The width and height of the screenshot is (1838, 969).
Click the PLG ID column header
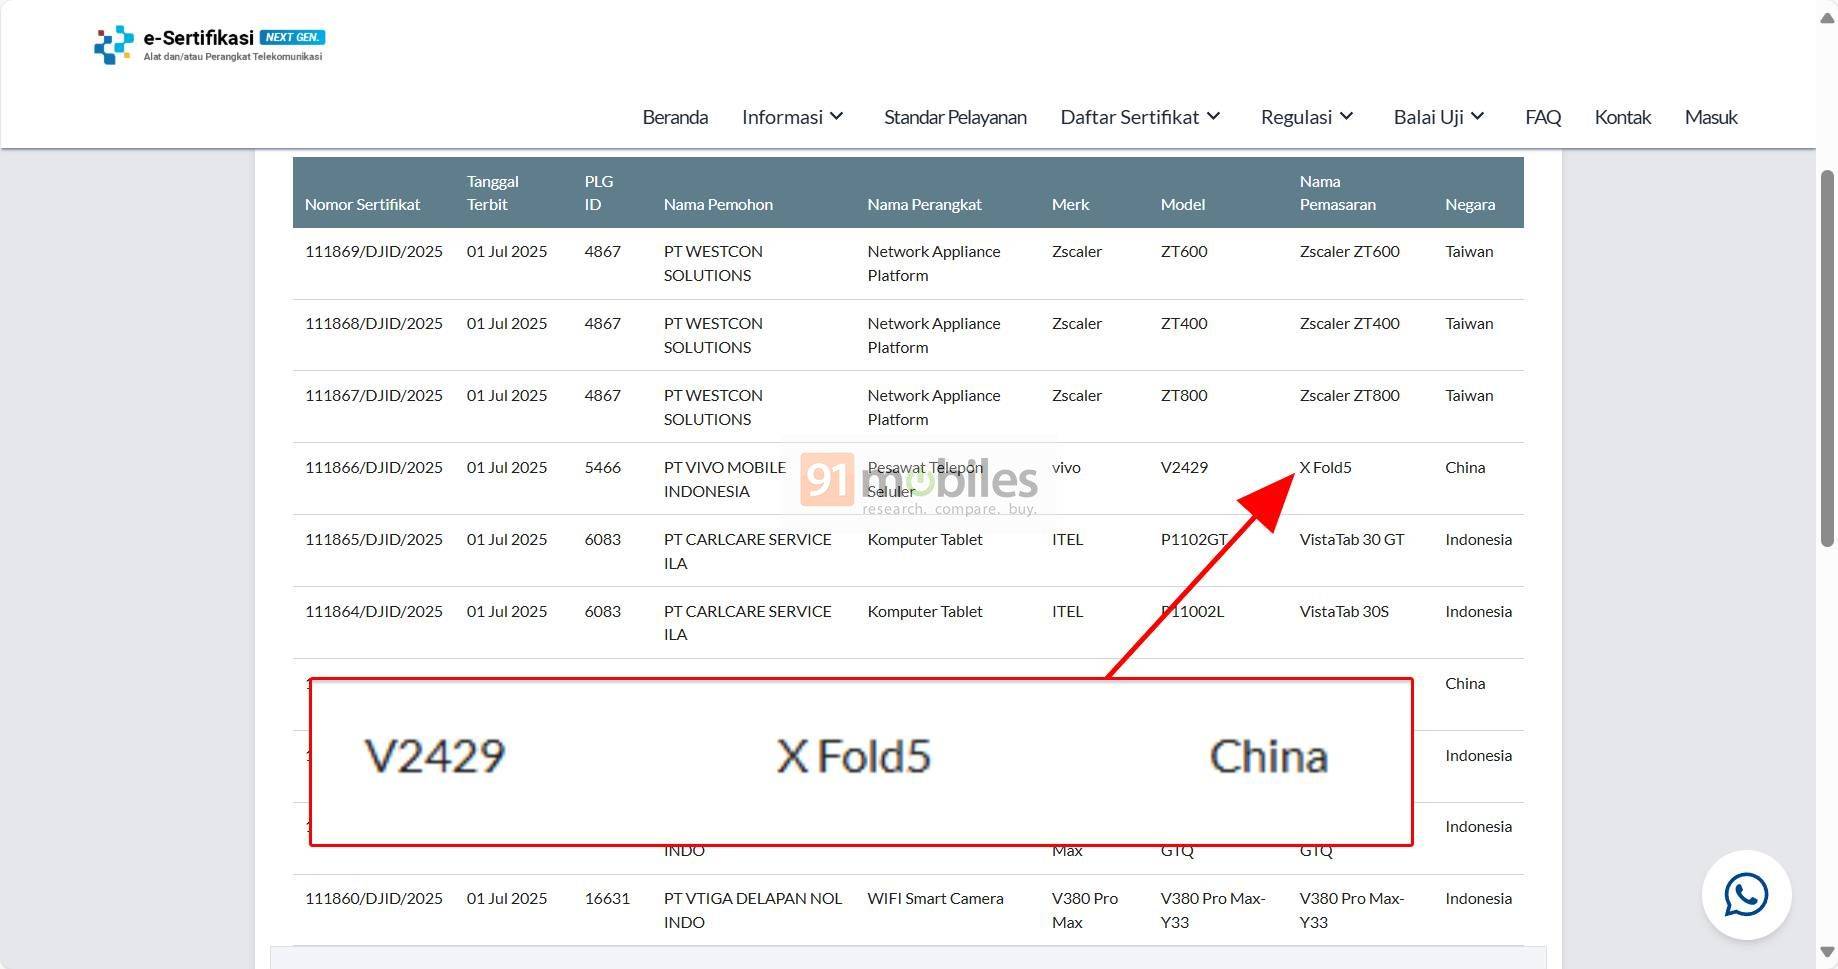point(599,192)
